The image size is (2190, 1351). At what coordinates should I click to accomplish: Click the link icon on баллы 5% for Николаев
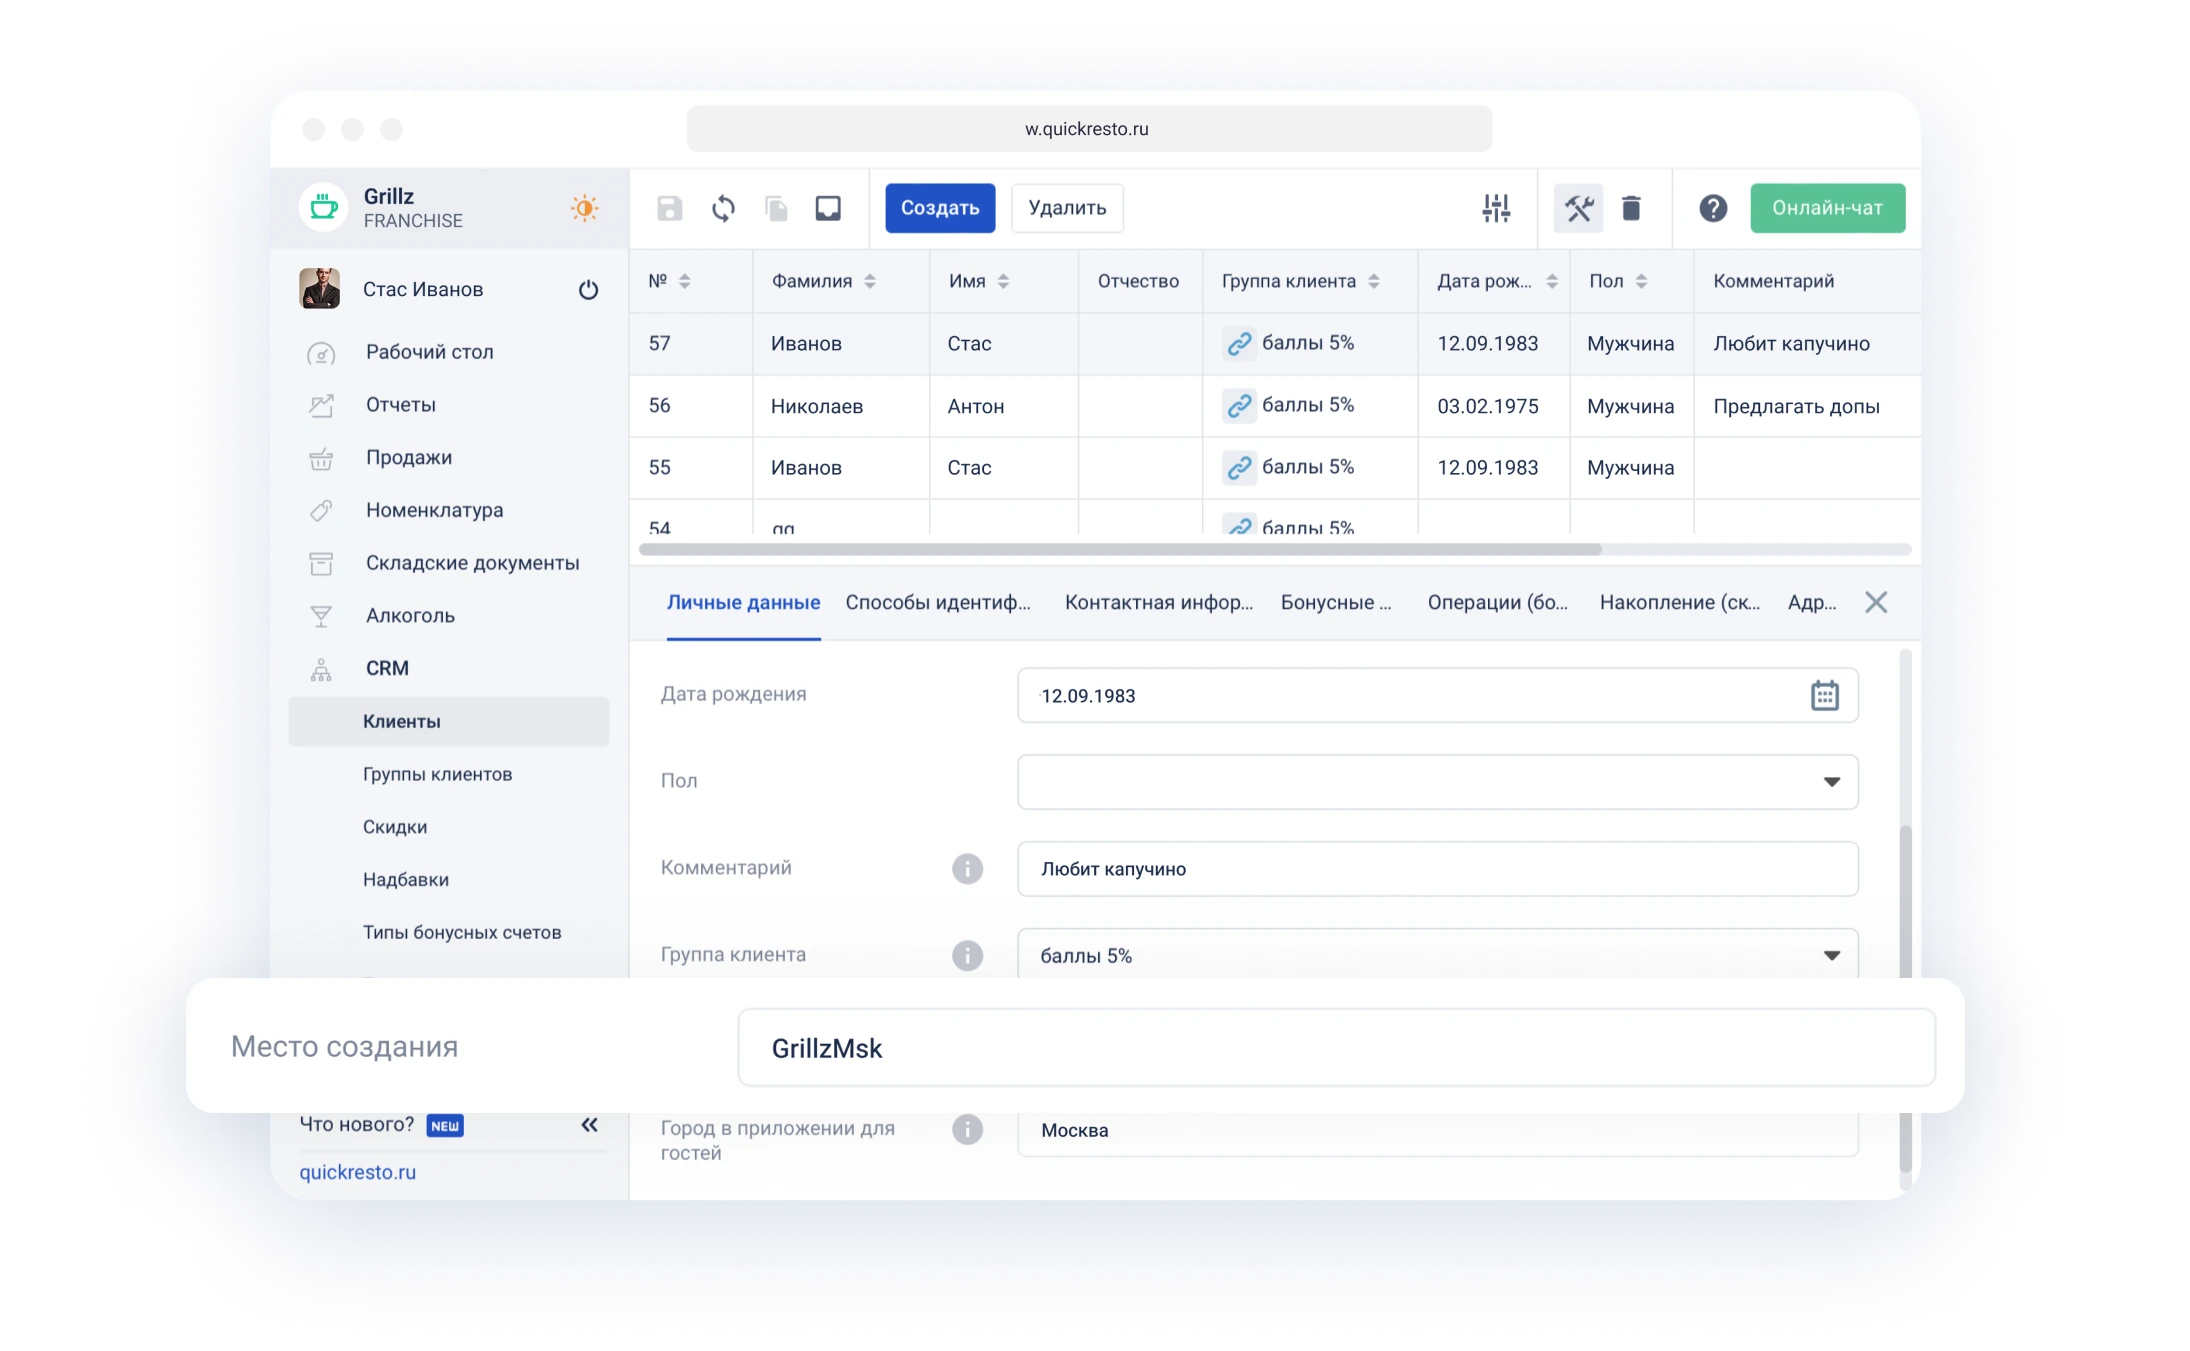click(1240, 405)
